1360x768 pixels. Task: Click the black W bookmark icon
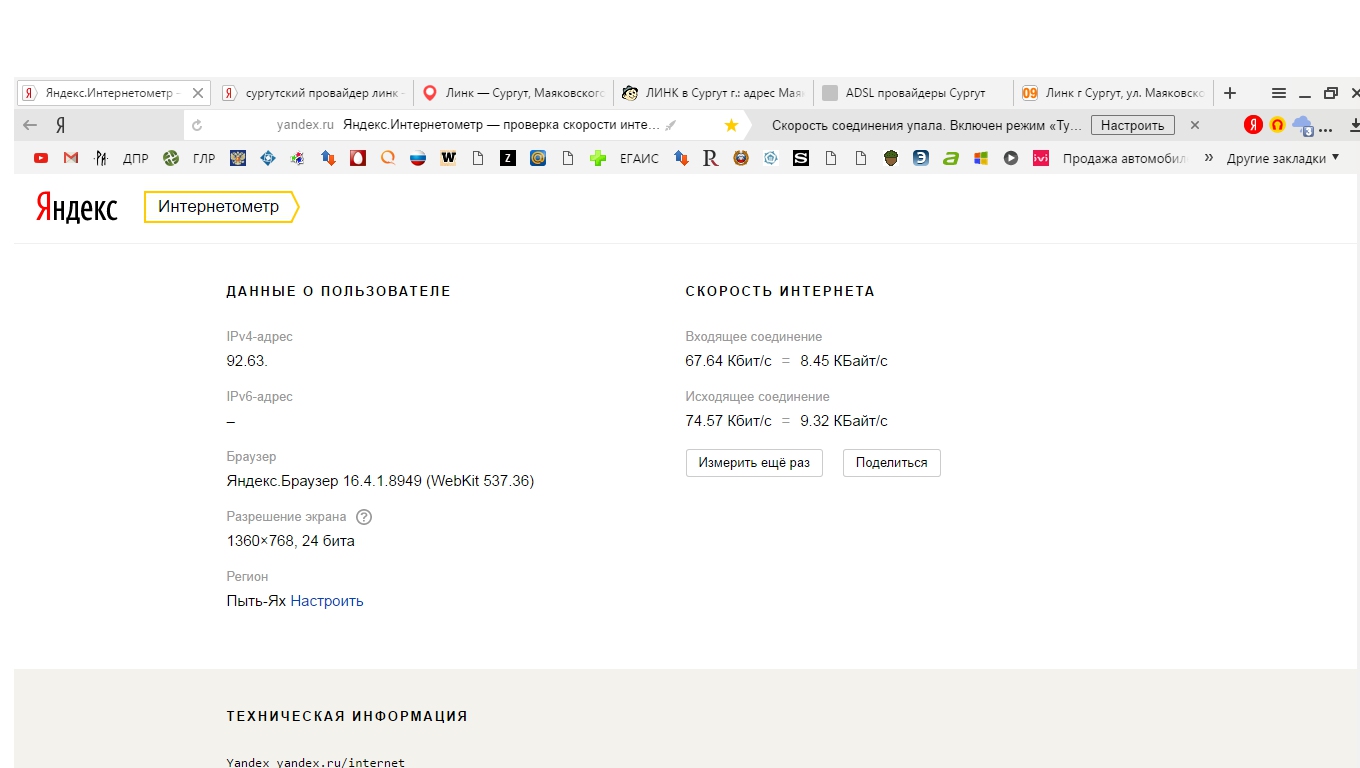[448, 158]
